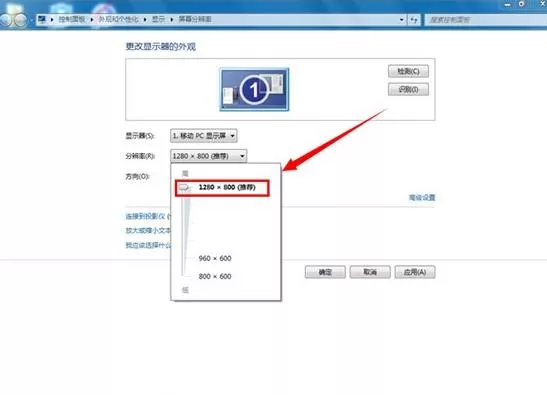Expand the resolution (分辨率) dropdown arrow

coord(242,156)
